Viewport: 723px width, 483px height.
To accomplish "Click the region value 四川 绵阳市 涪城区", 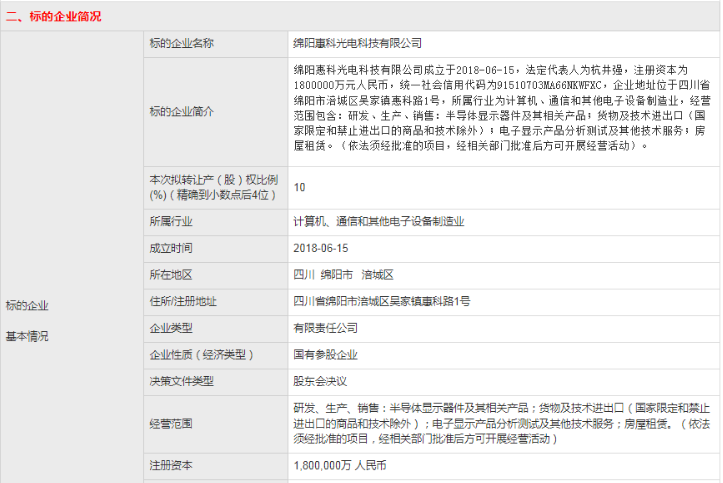I will (344, 275).
